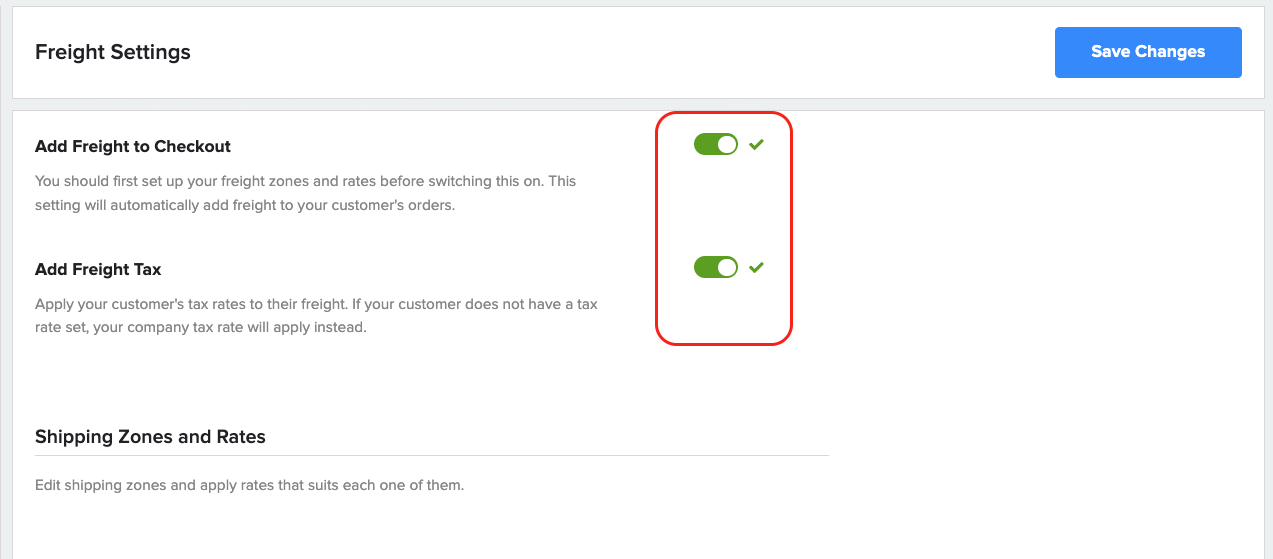Click the 'company tax rate will apply instead' sentence

[x=230, y=328]
